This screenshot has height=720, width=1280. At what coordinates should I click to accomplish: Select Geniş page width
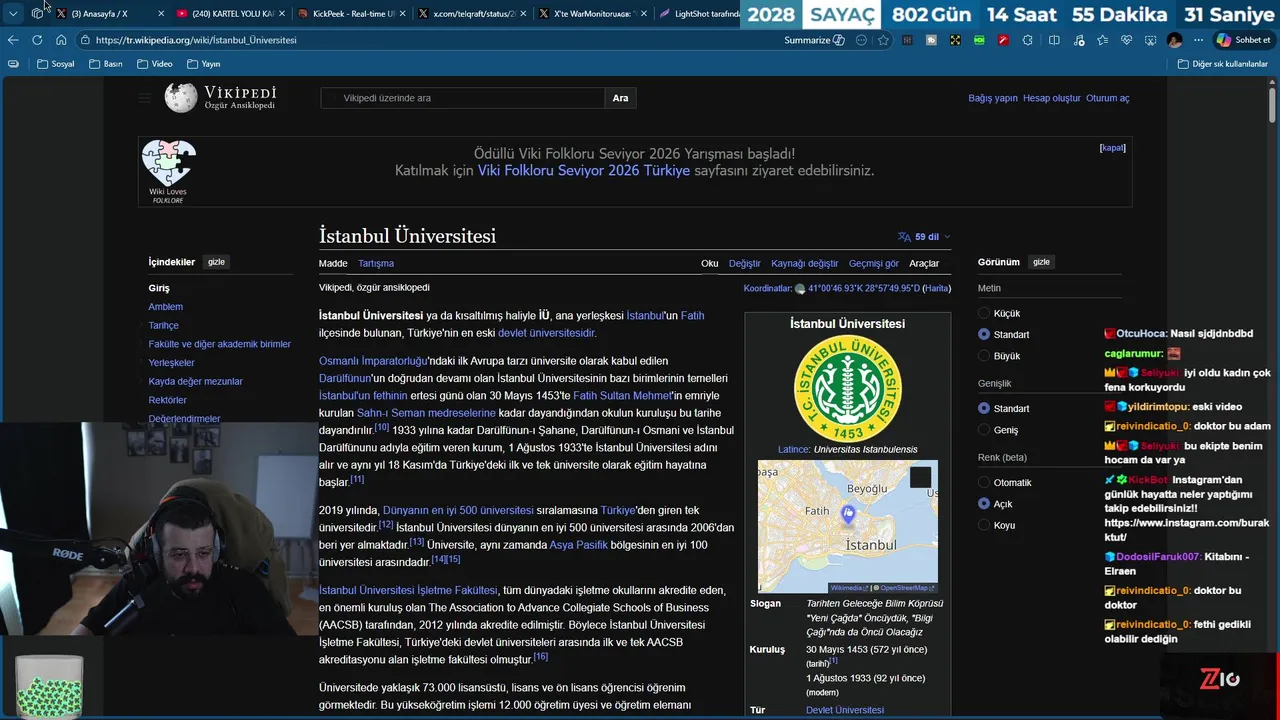pos(984,430)
